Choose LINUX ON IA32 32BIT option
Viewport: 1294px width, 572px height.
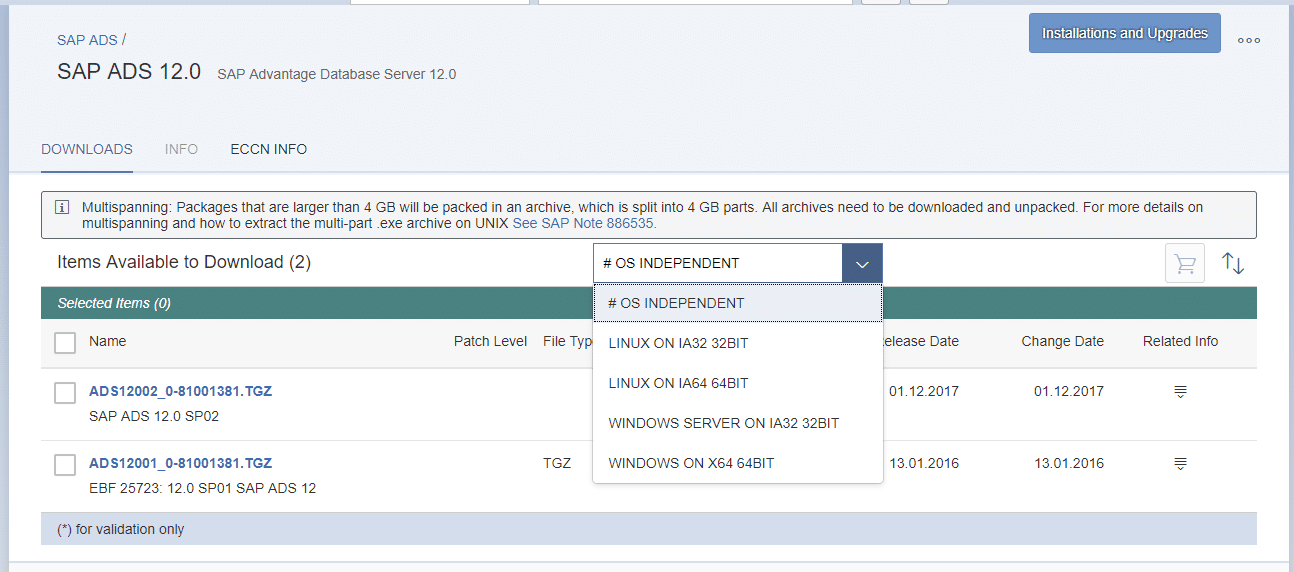tap(738, 343)
